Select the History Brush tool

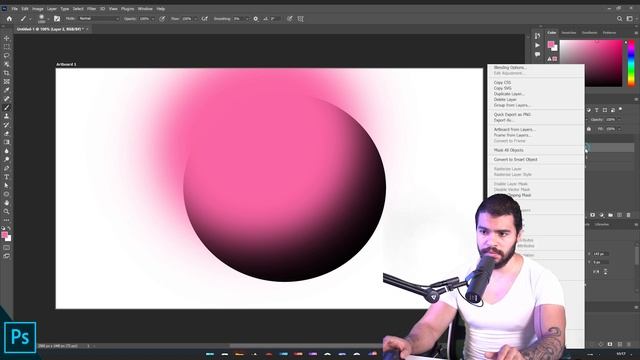point(7,125)
